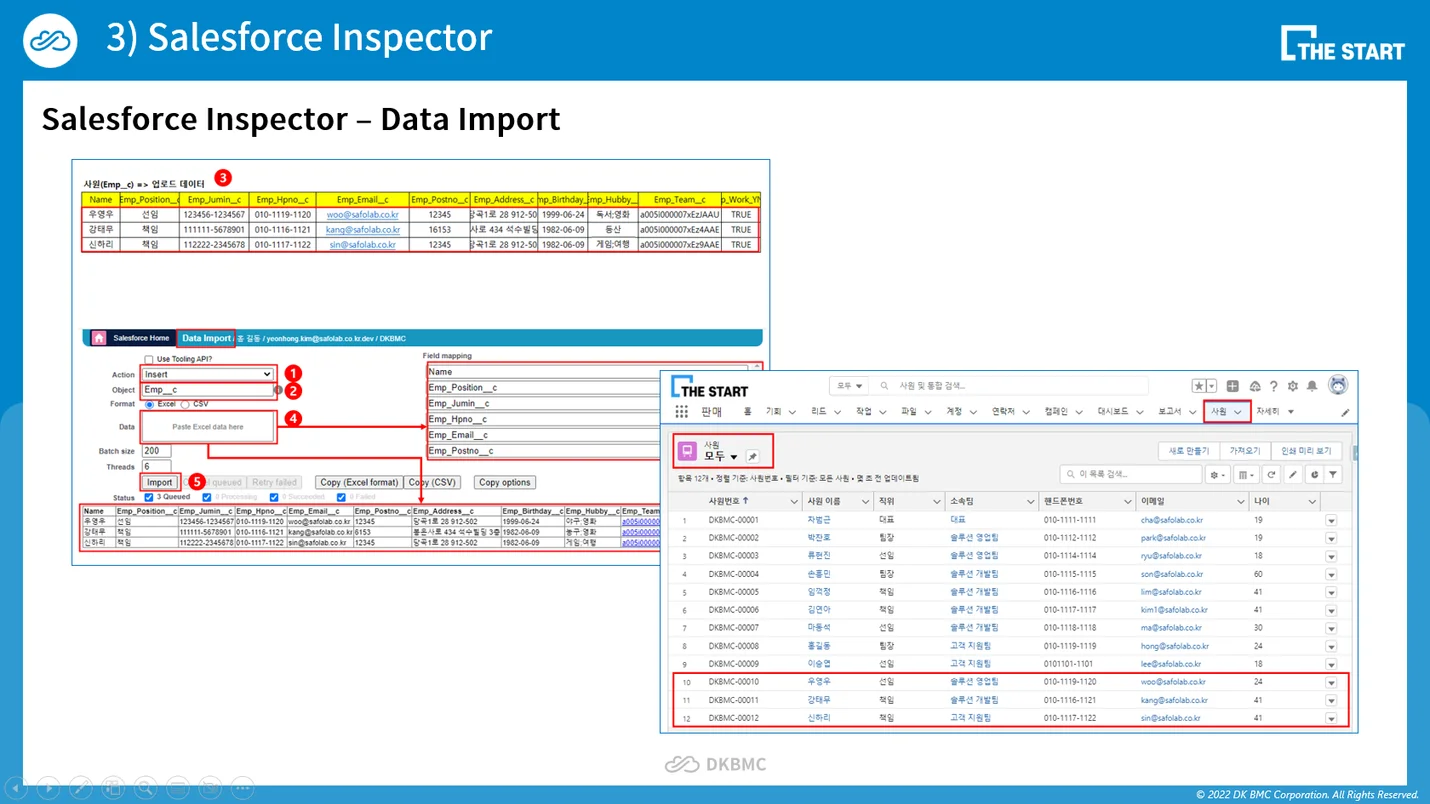Image resolution: width=1430 pixels, height=804 pixels.
Task: Open the 대시보드 navigation tab
Action: [1112, 411]
